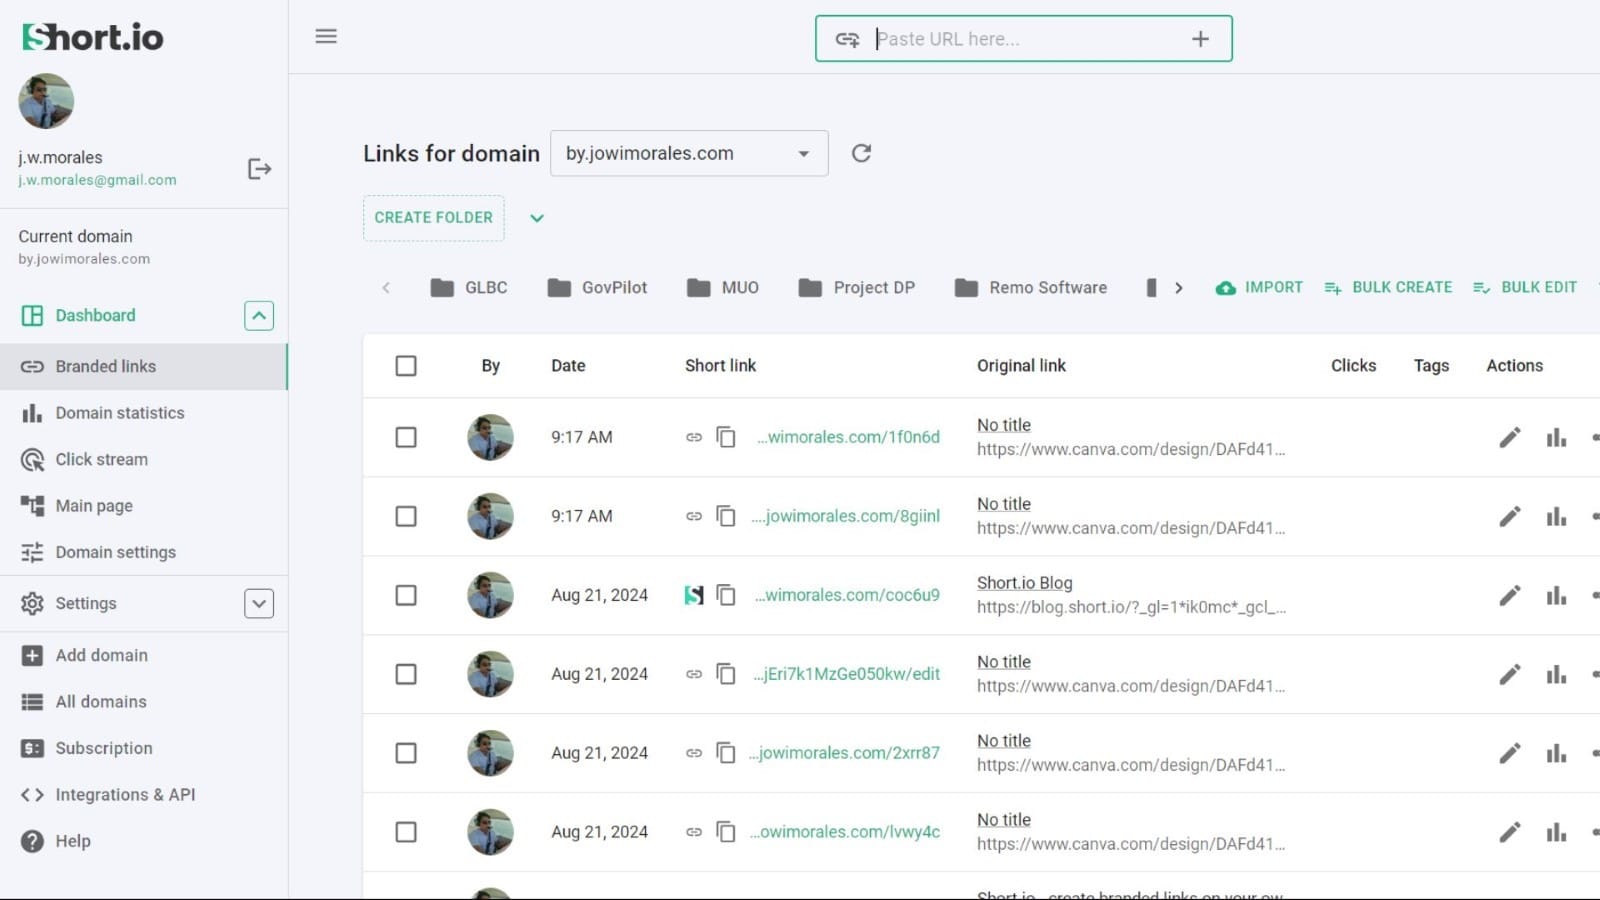Image resolution: width=1600 pixels, height=900 pixels.
Task: Copy the short link ending 2xrr87
Action: click(x=726, y=753)
